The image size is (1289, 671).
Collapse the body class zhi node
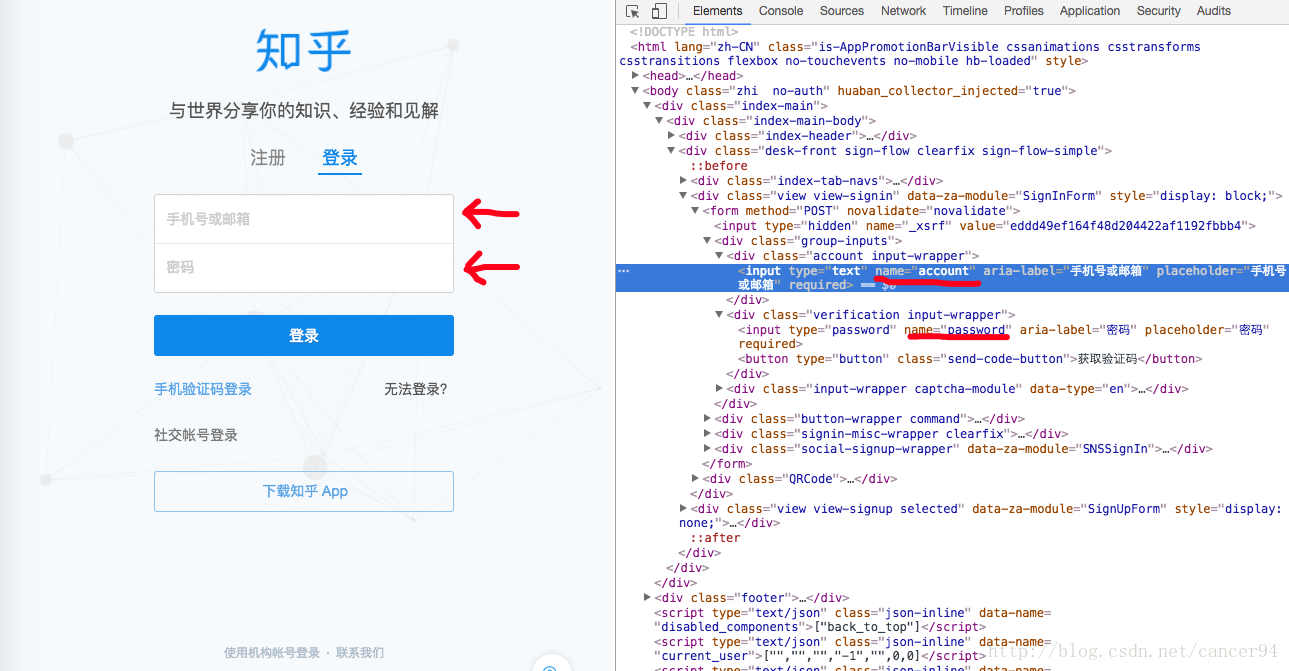pos(635,91)
